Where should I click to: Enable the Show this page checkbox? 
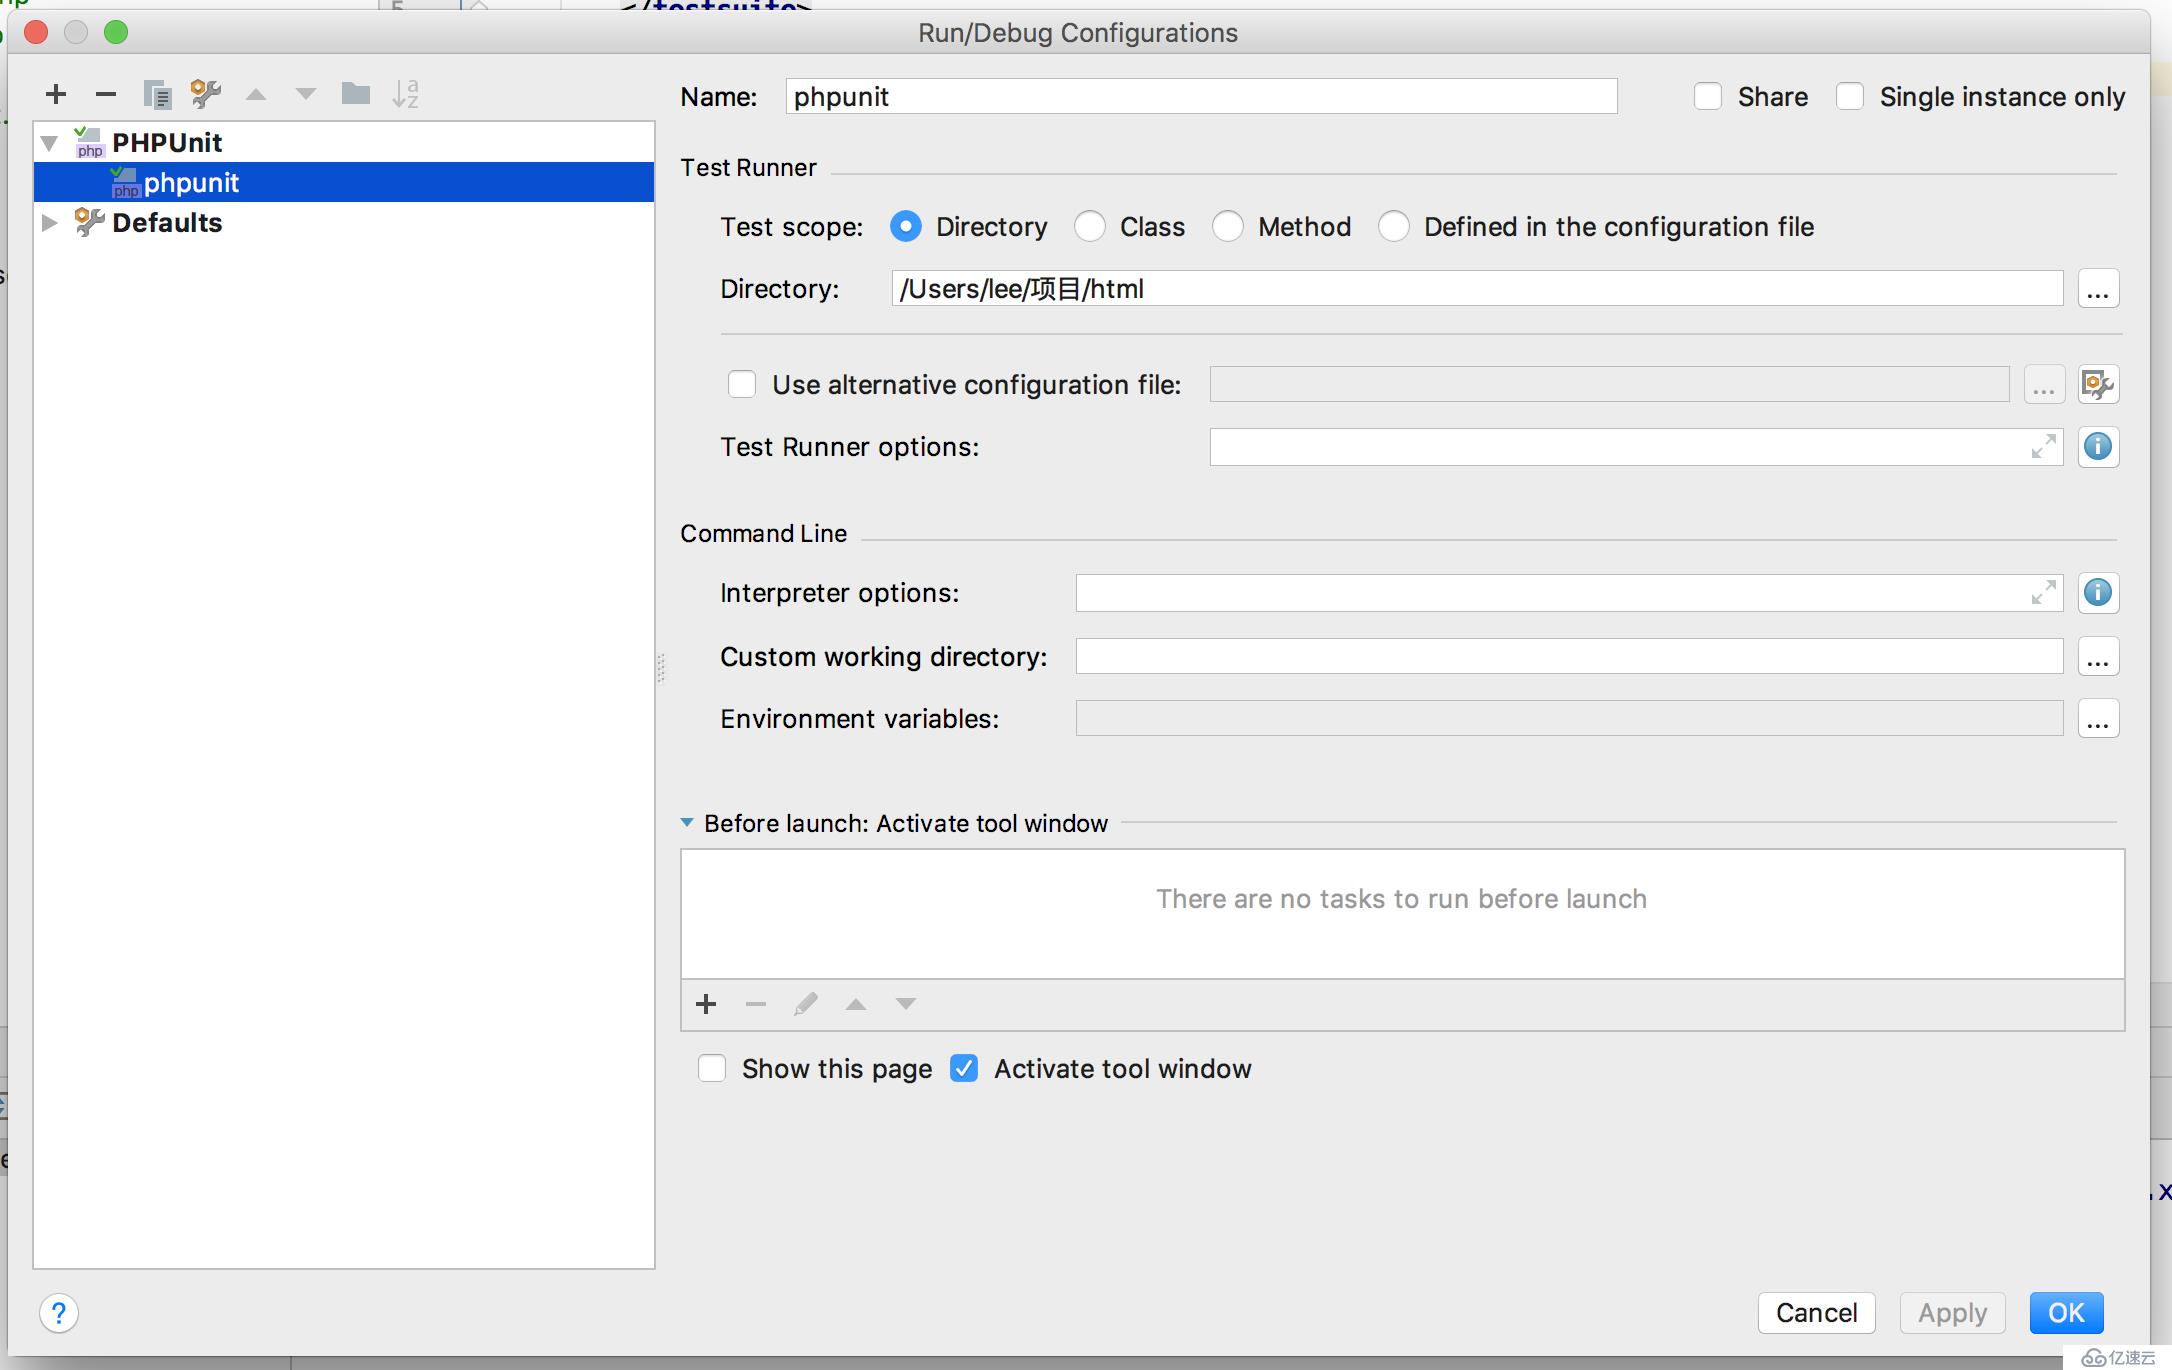click(712, 1069)
